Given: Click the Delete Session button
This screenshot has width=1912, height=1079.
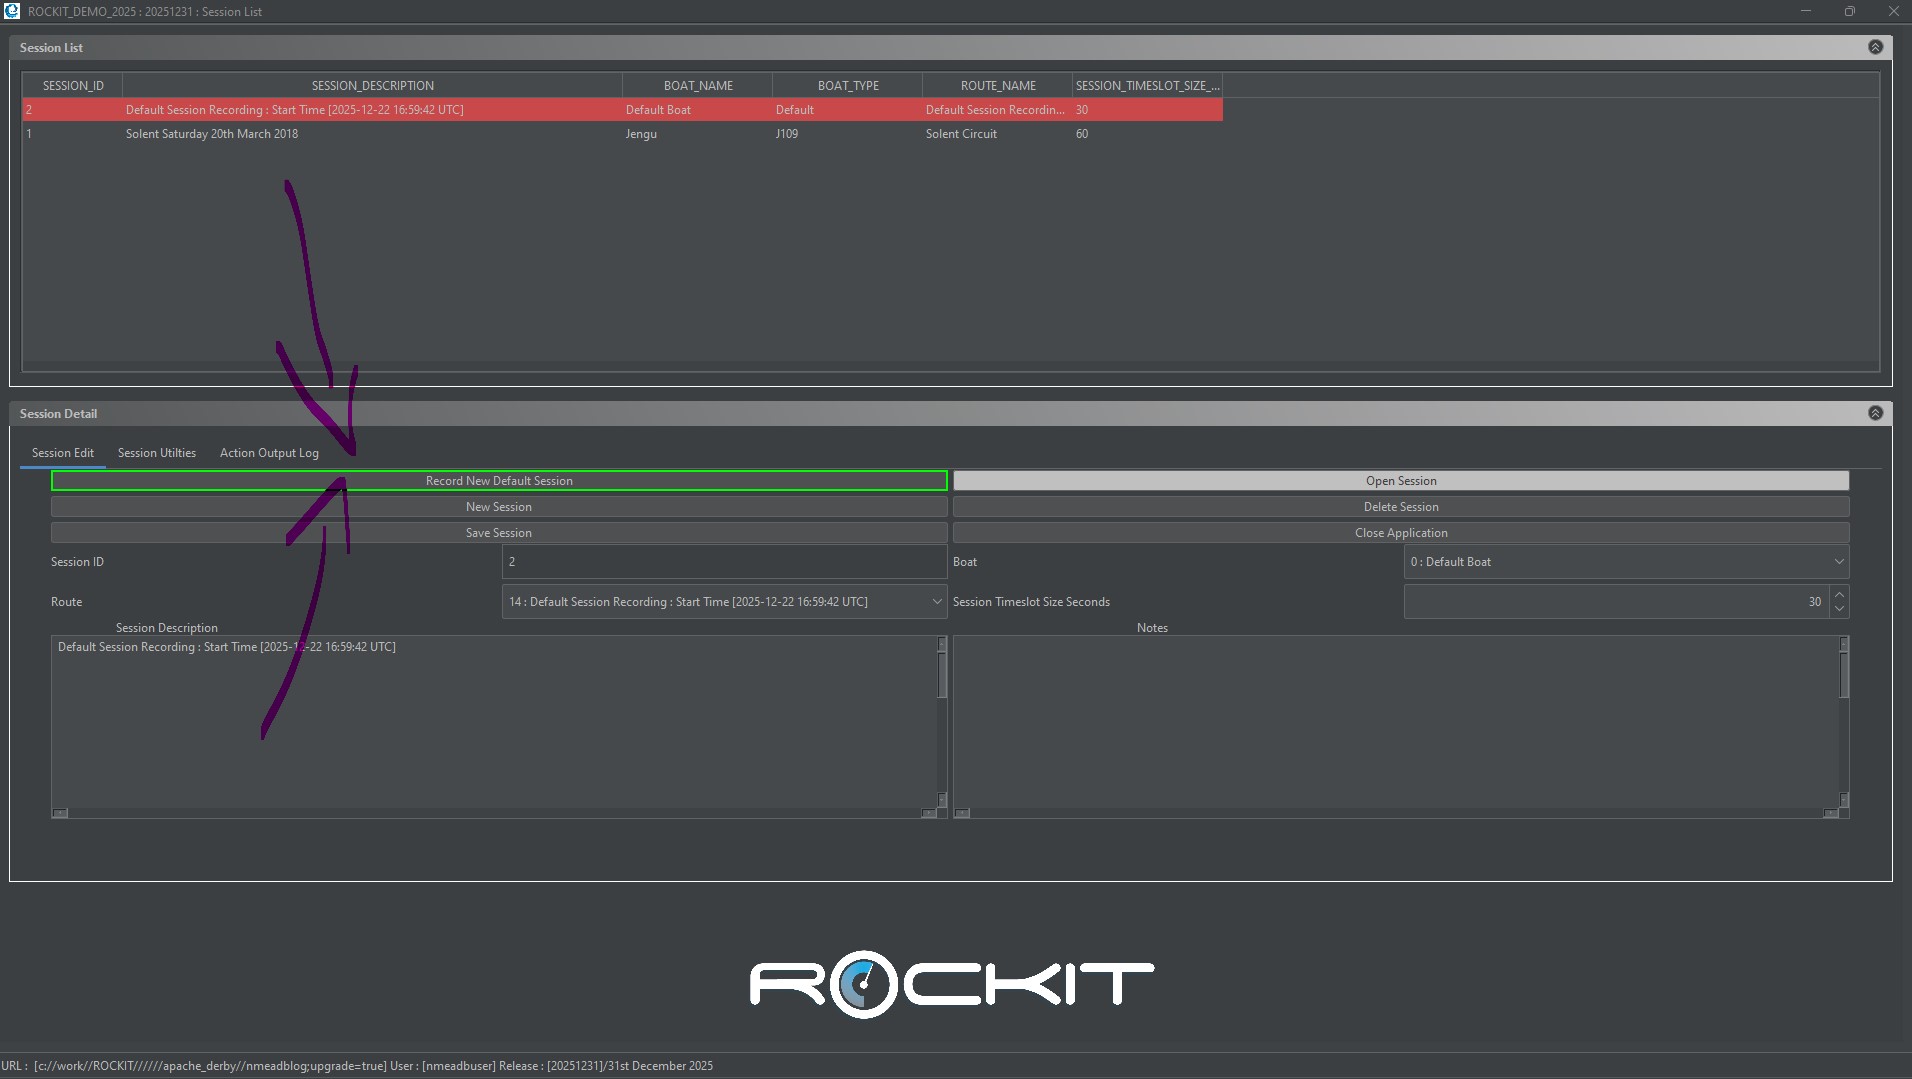Looking at the screenshot, I should pyautogui.click(x=1400, y=507).
